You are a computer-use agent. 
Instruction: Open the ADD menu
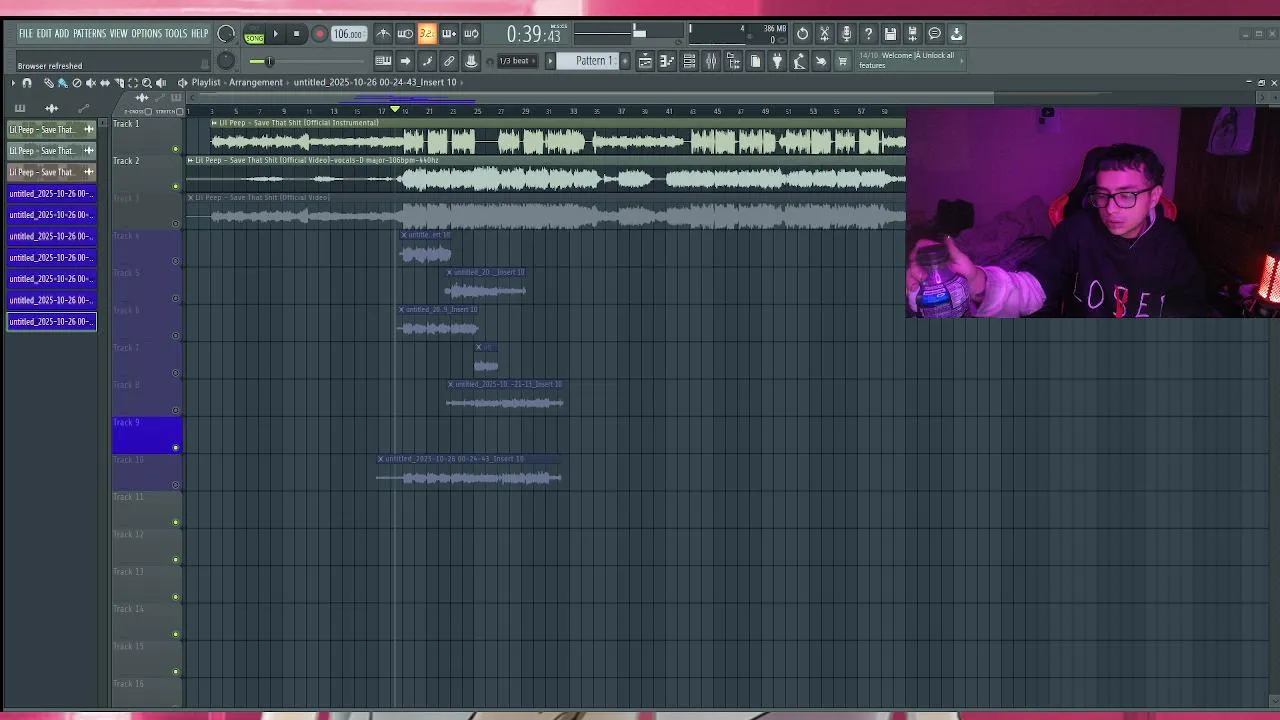click(62, 34)
